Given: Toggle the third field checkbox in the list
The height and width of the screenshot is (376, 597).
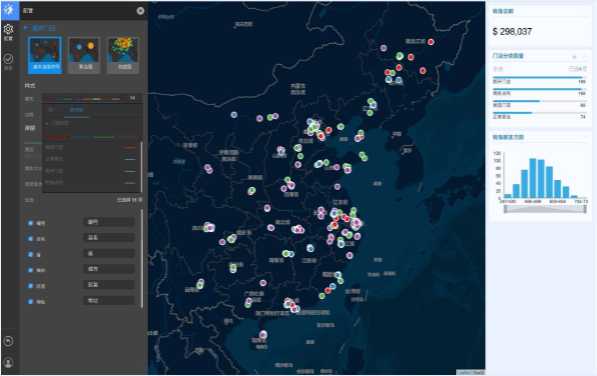Looking at the screenshot, I should point(30,254).
